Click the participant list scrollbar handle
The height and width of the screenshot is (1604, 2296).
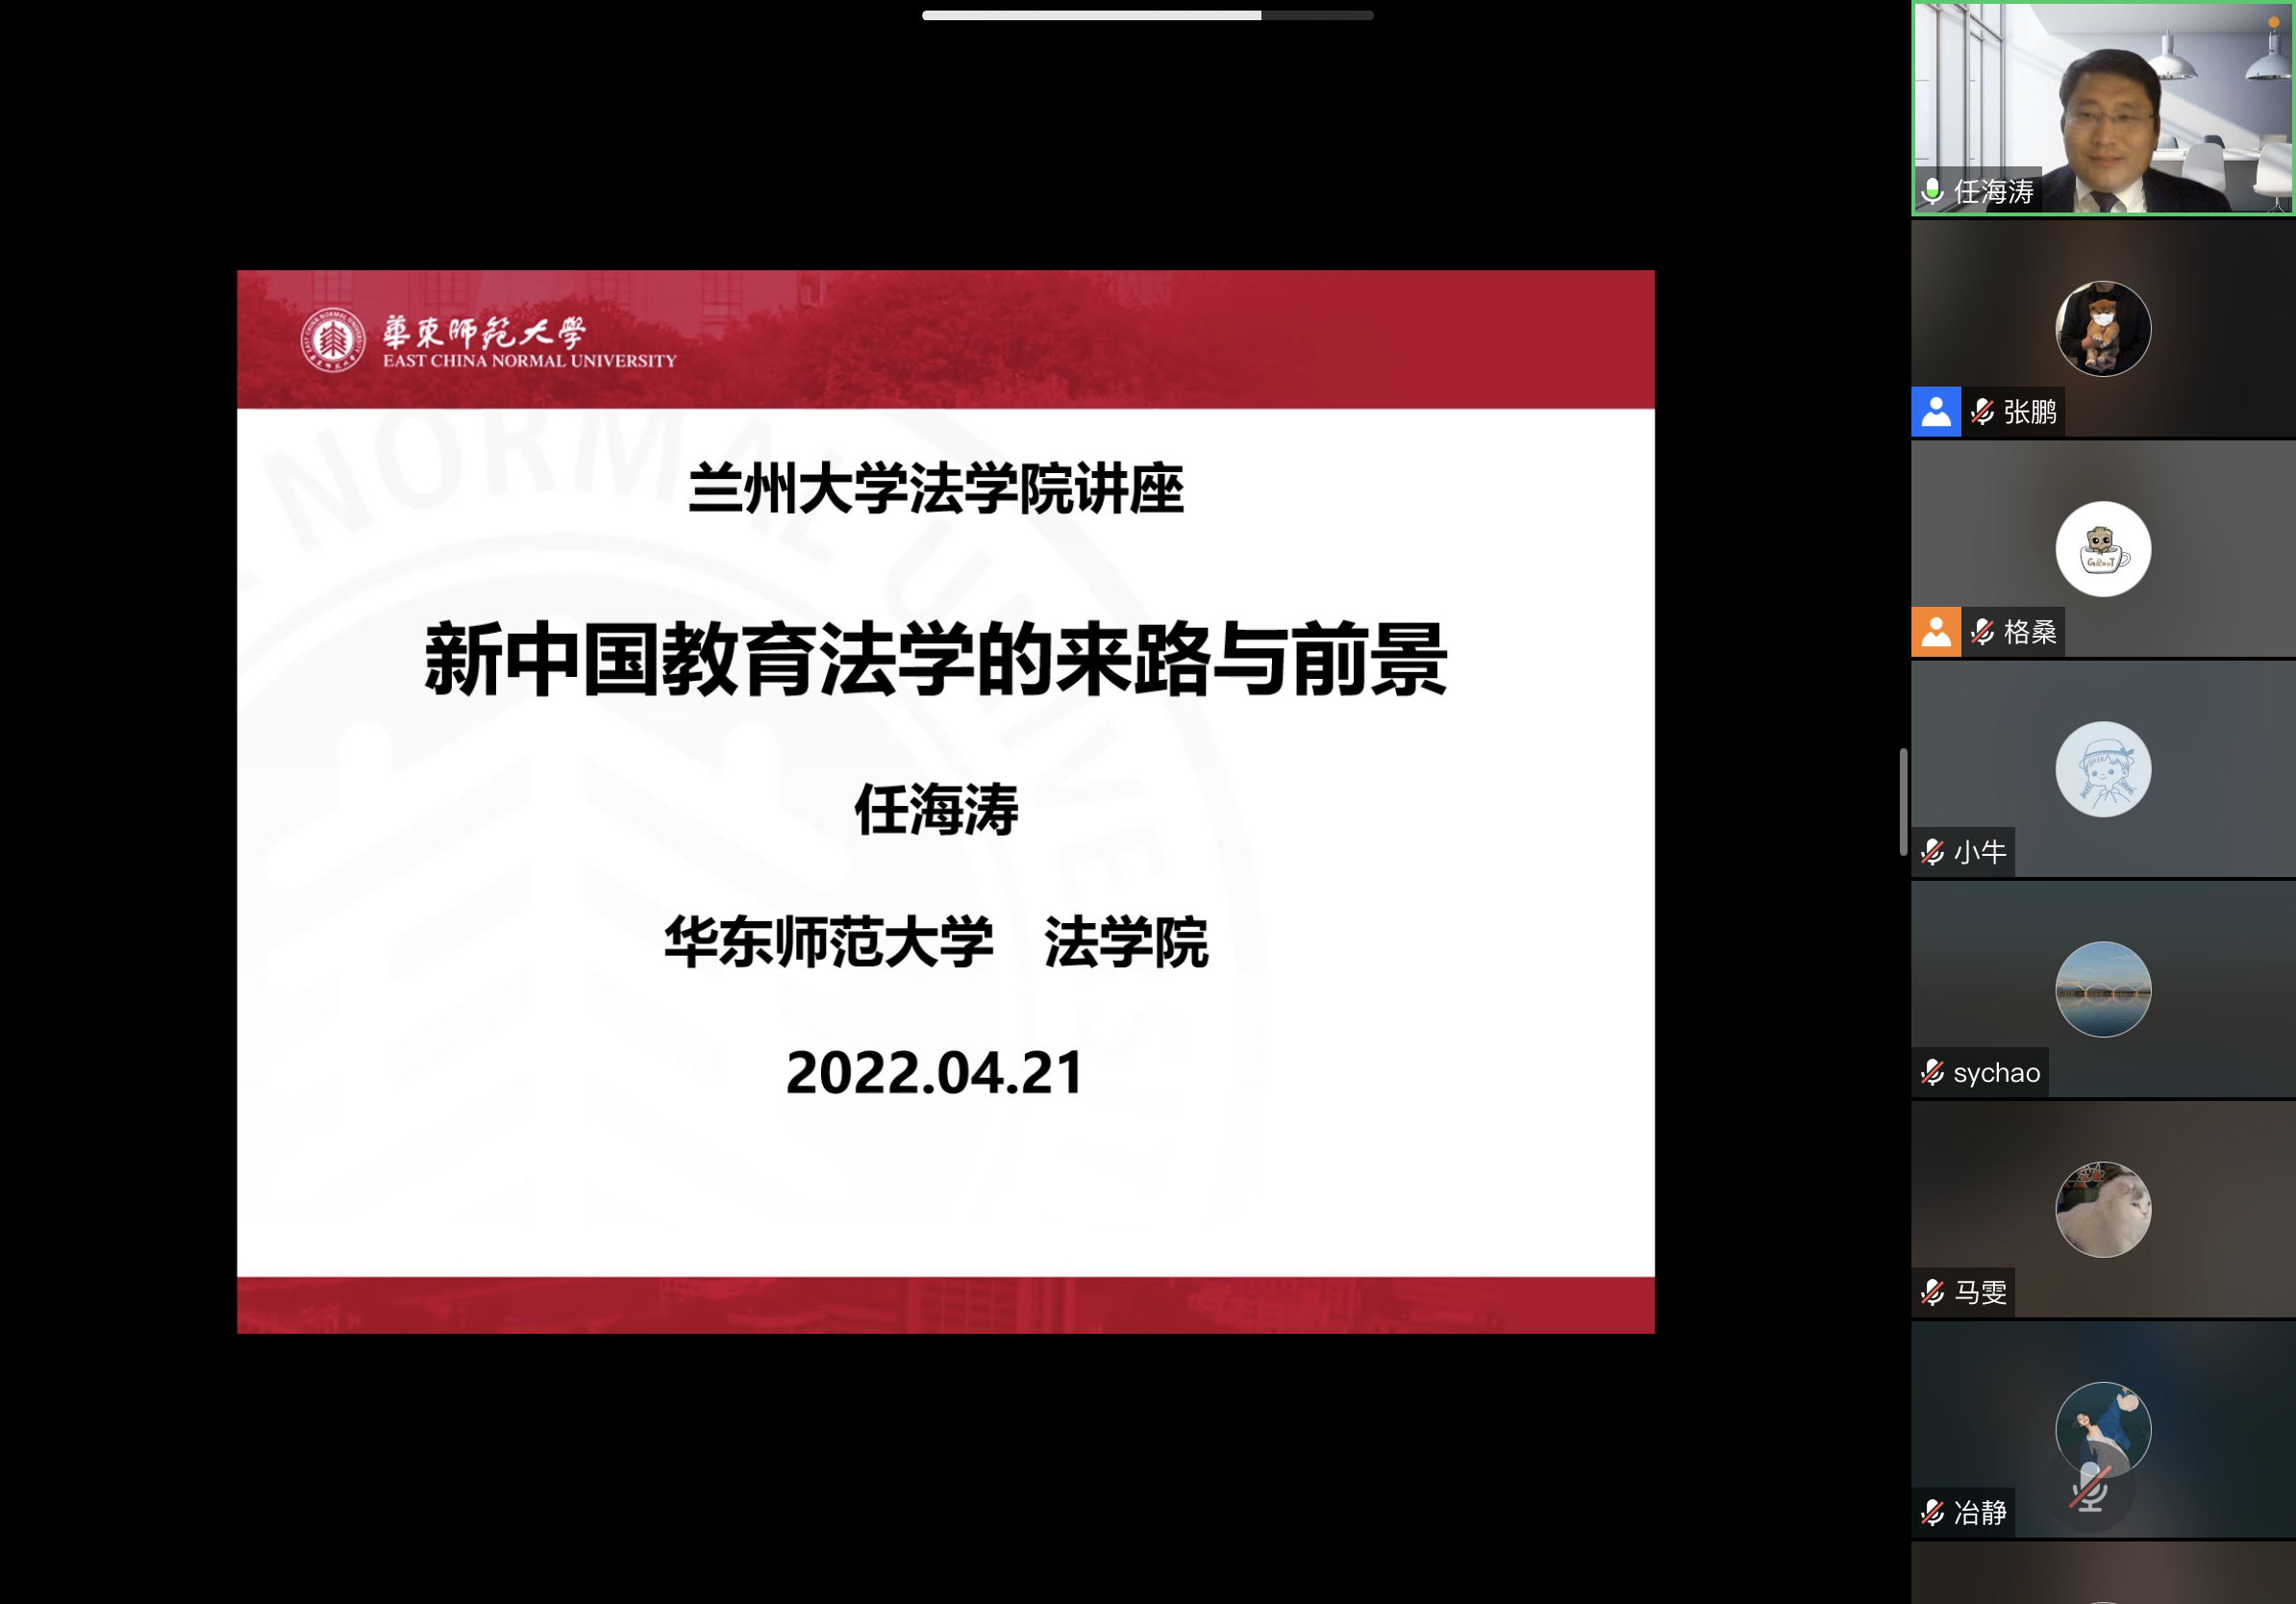(1903, 802)
